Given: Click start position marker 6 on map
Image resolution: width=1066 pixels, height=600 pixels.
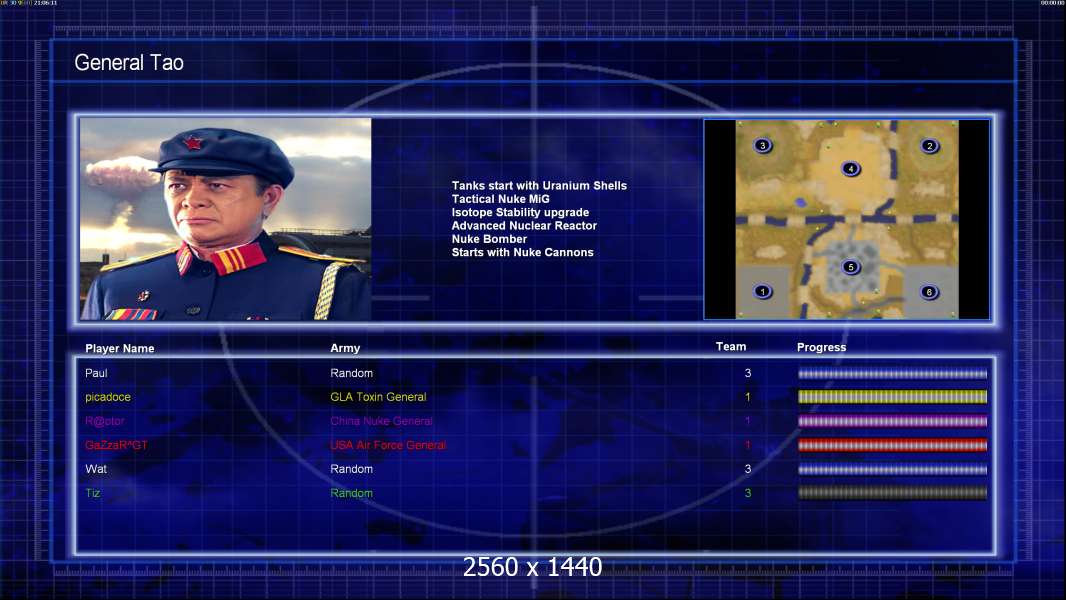Looking at the screenshot, I should pyautogui.click(x=929, y=292).
